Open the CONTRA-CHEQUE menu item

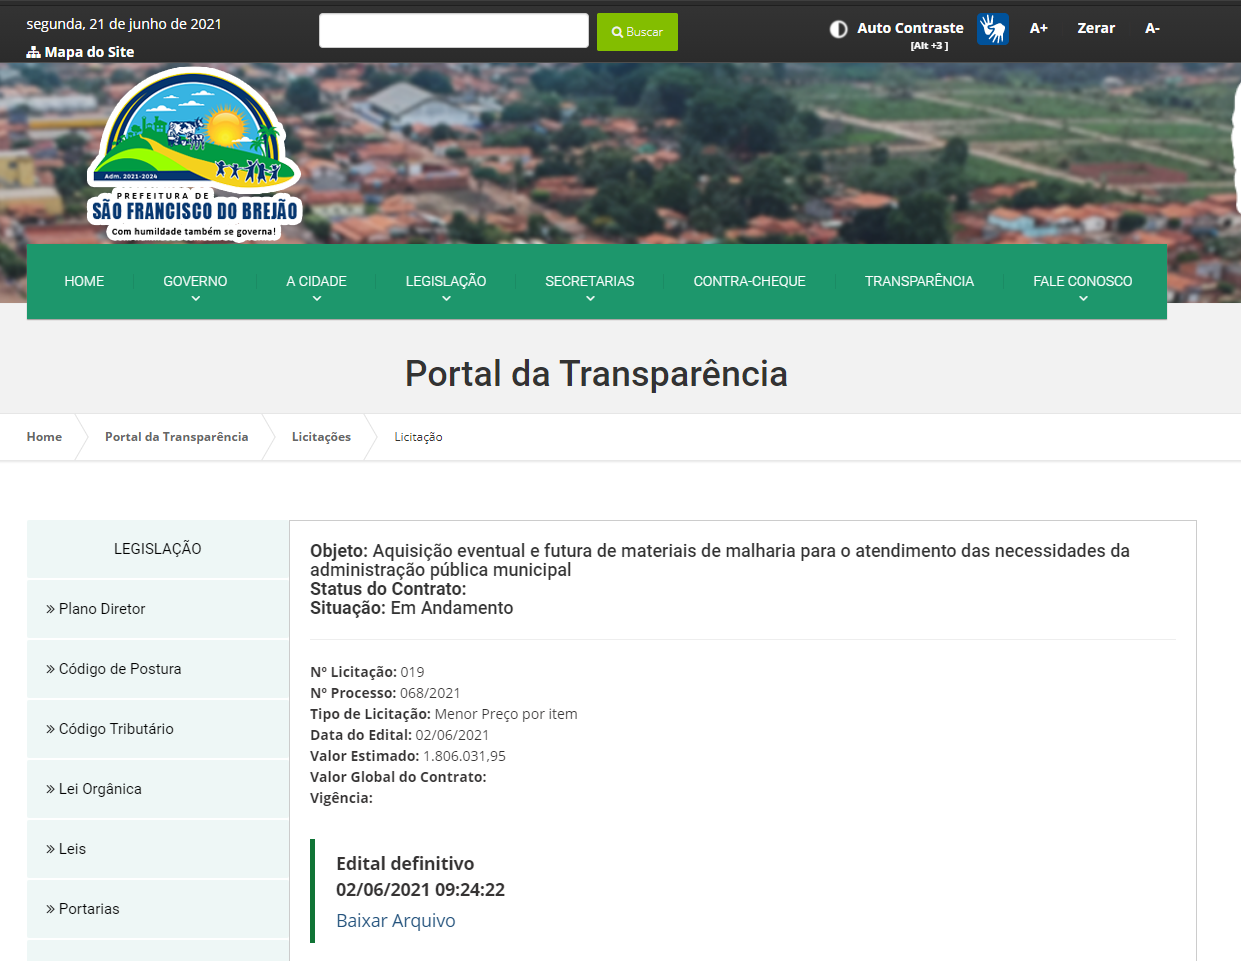pos(749,281)
